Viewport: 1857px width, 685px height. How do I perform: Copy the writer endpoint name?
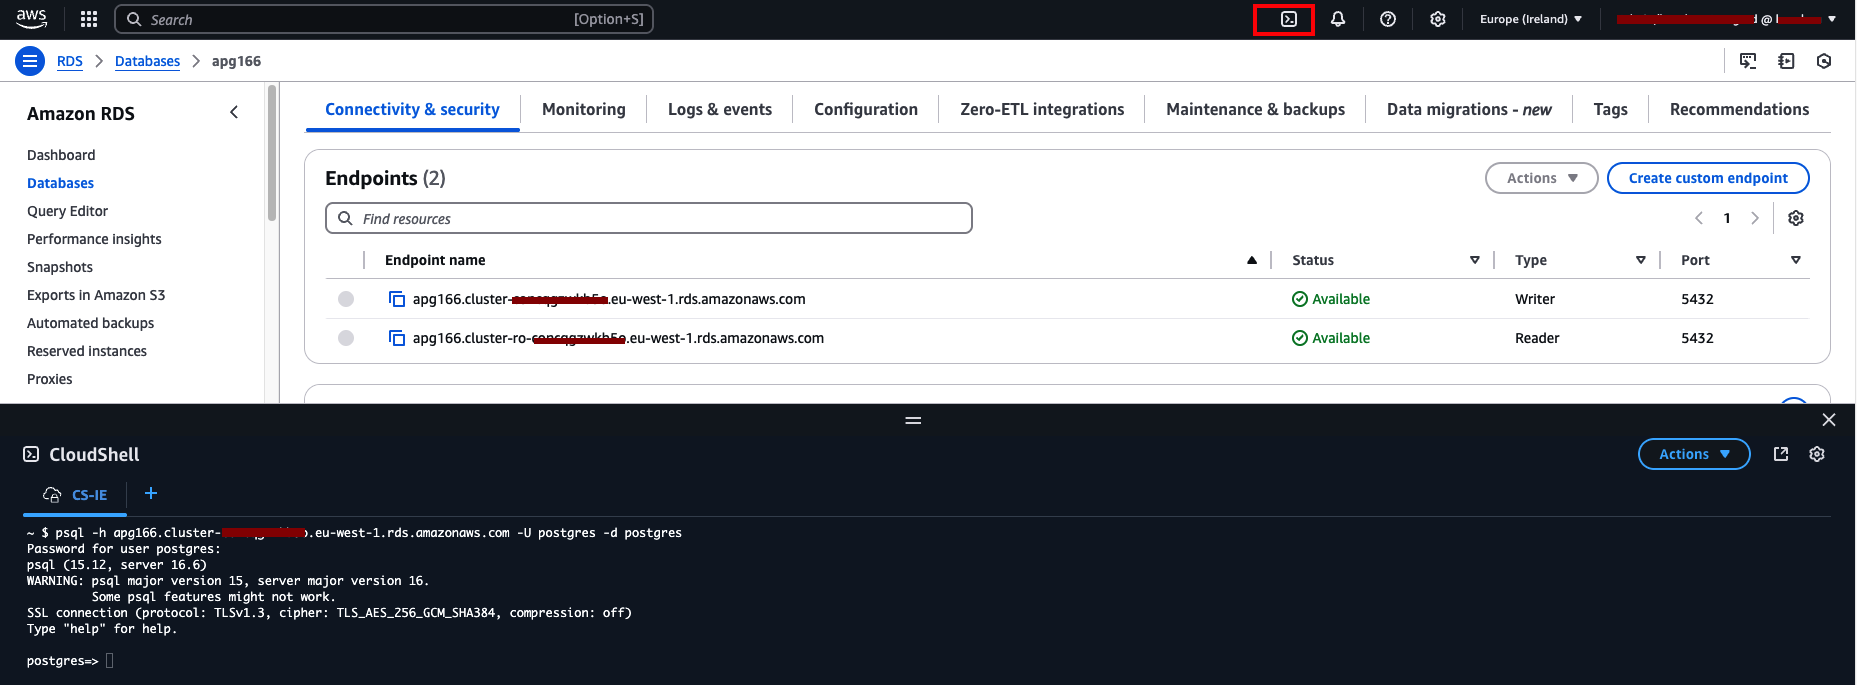[397, 299]
